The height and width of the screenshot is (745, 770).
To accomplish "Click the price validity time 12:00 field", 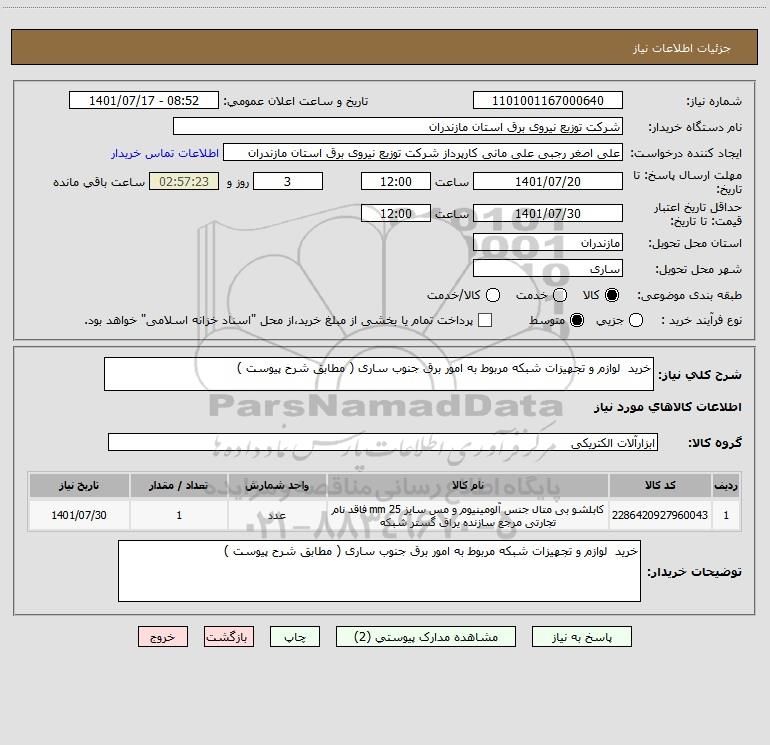I will point(396,213).
